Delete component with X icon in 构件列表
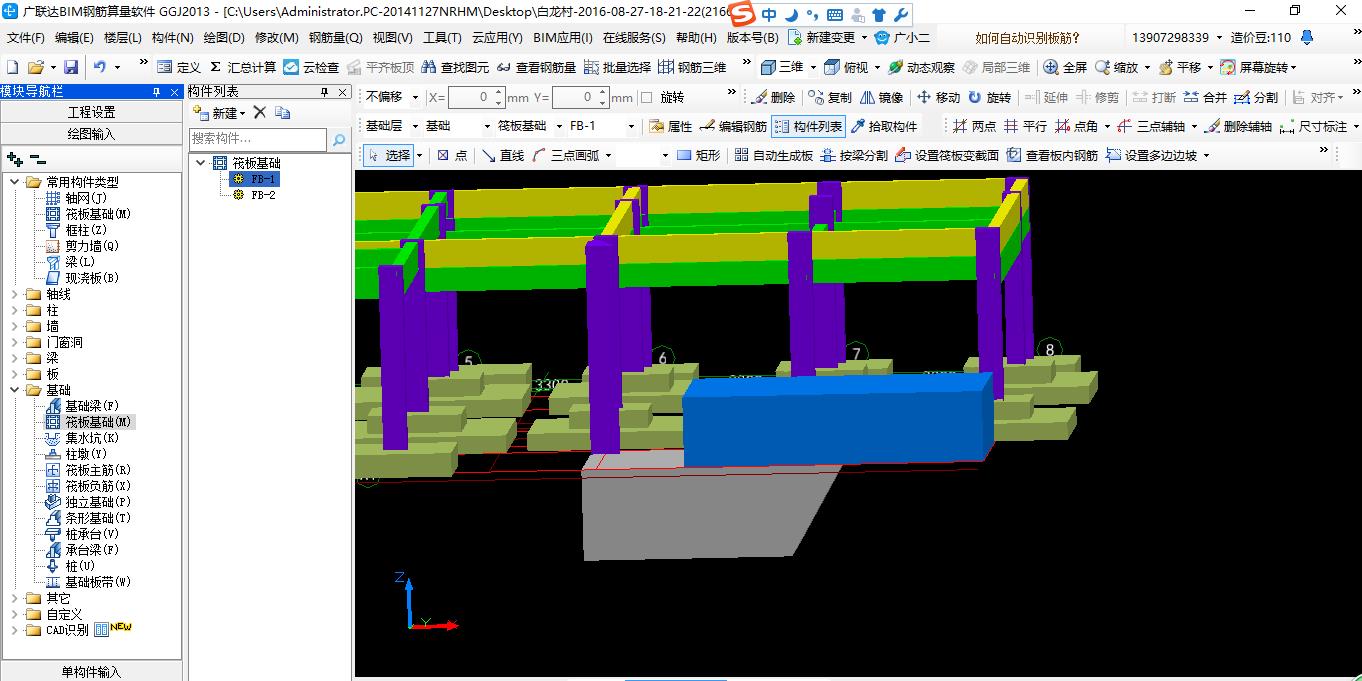Image resolution: width=1362 pixels, height=681 pixels. click(x=259, y=112)
